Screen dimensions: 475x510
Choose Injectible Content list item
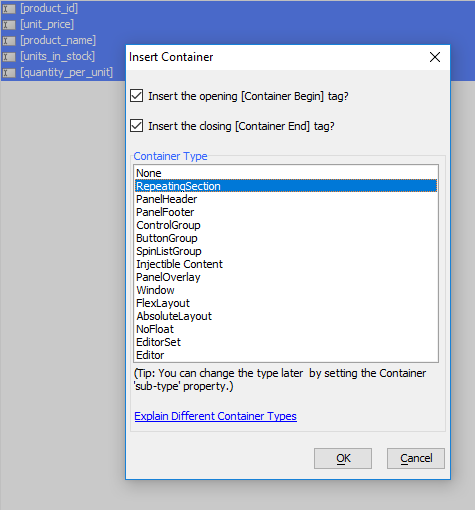pos(286,264)
